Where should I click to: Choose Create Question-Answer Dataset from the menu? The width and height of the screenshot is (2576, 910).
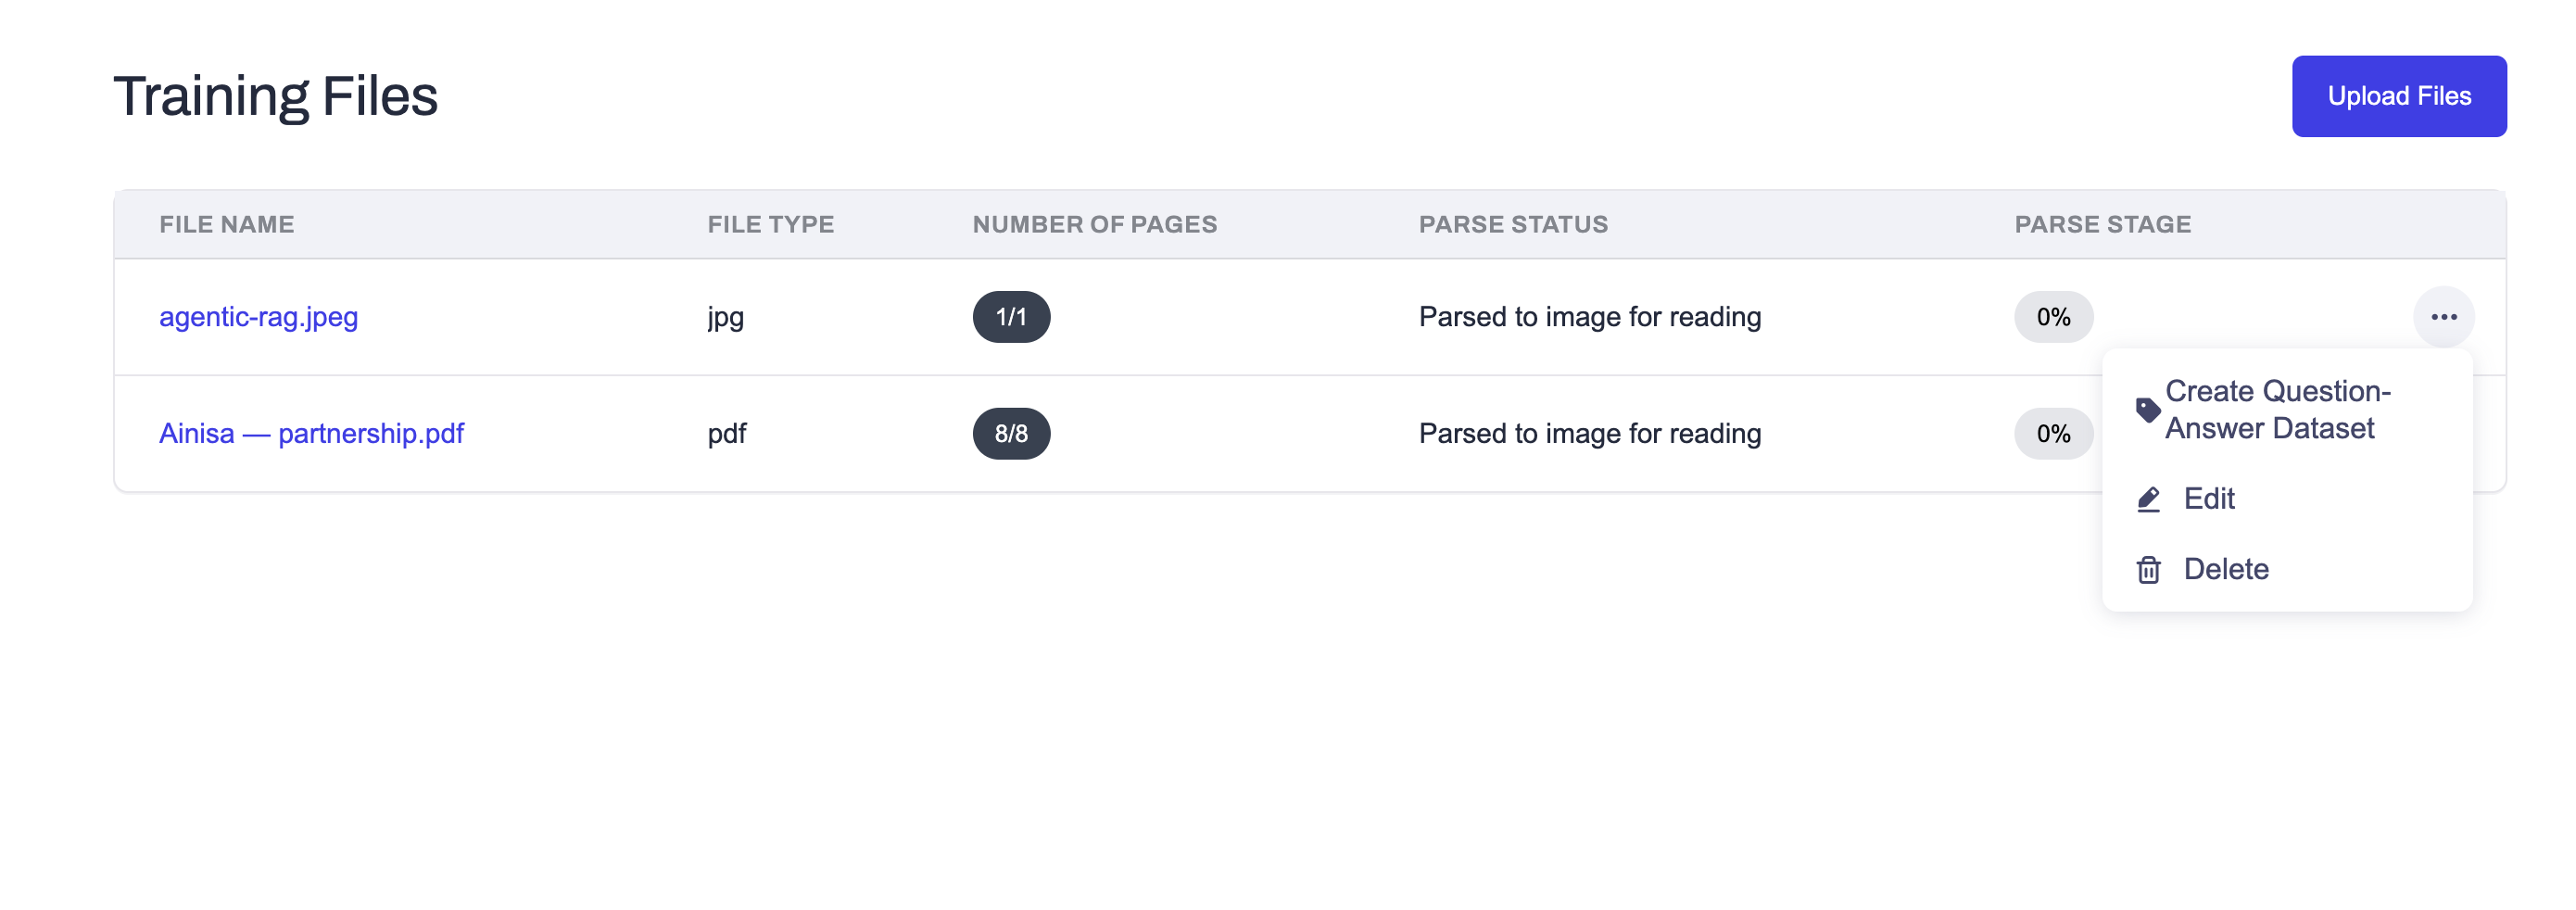coord(2277,410)
